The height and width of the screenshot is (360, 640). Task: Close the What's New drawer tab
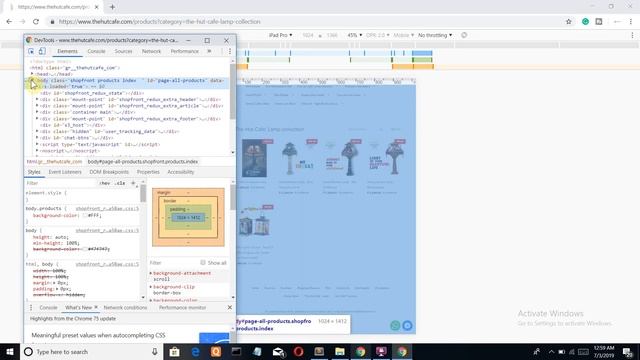tap(96, 307)
